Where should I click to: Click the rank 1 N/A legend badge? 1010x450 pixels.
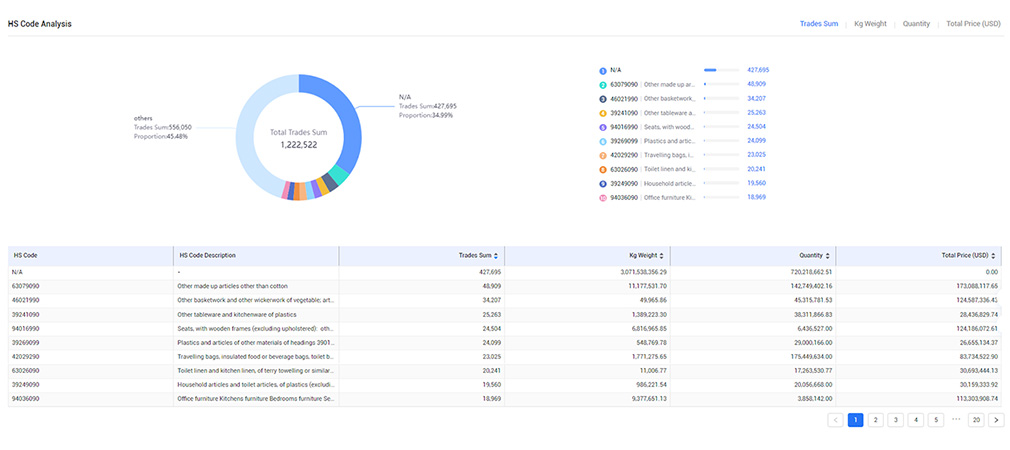[603, 70]
